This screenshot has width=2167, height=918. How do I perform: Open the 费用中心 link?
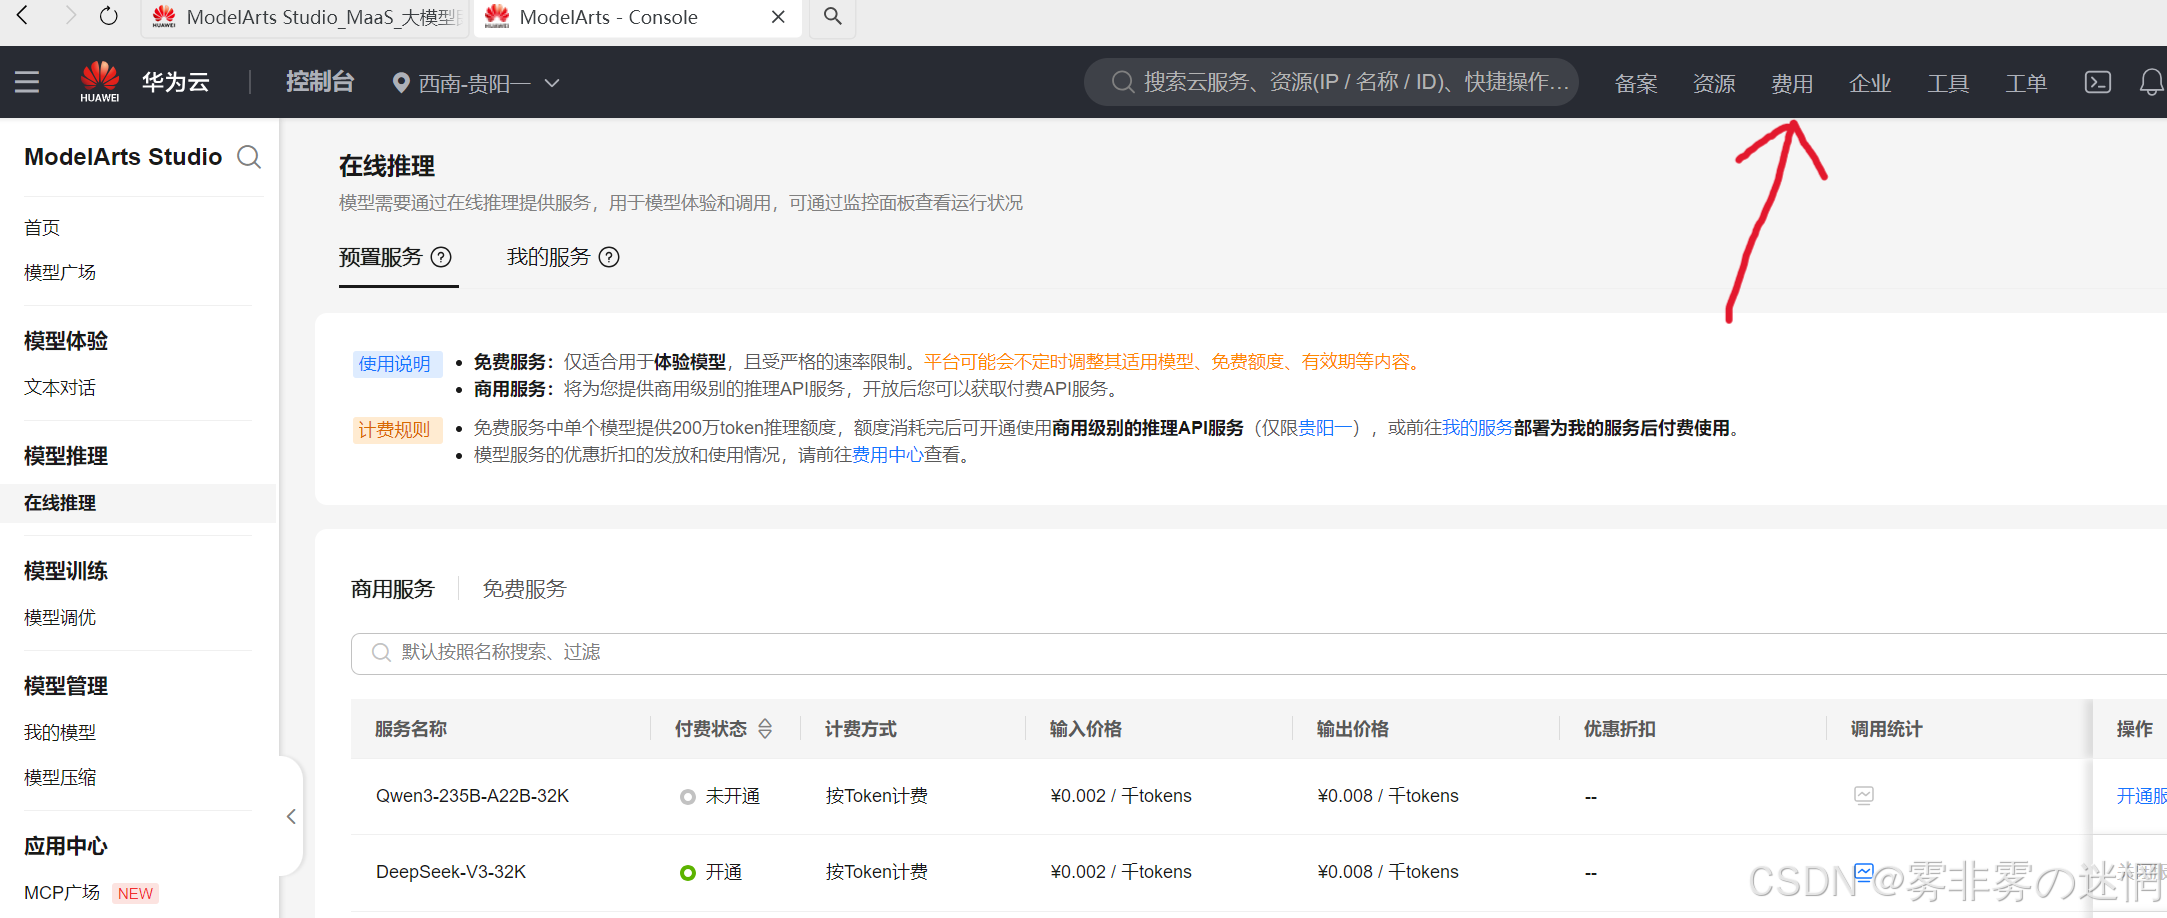(888, 455)
